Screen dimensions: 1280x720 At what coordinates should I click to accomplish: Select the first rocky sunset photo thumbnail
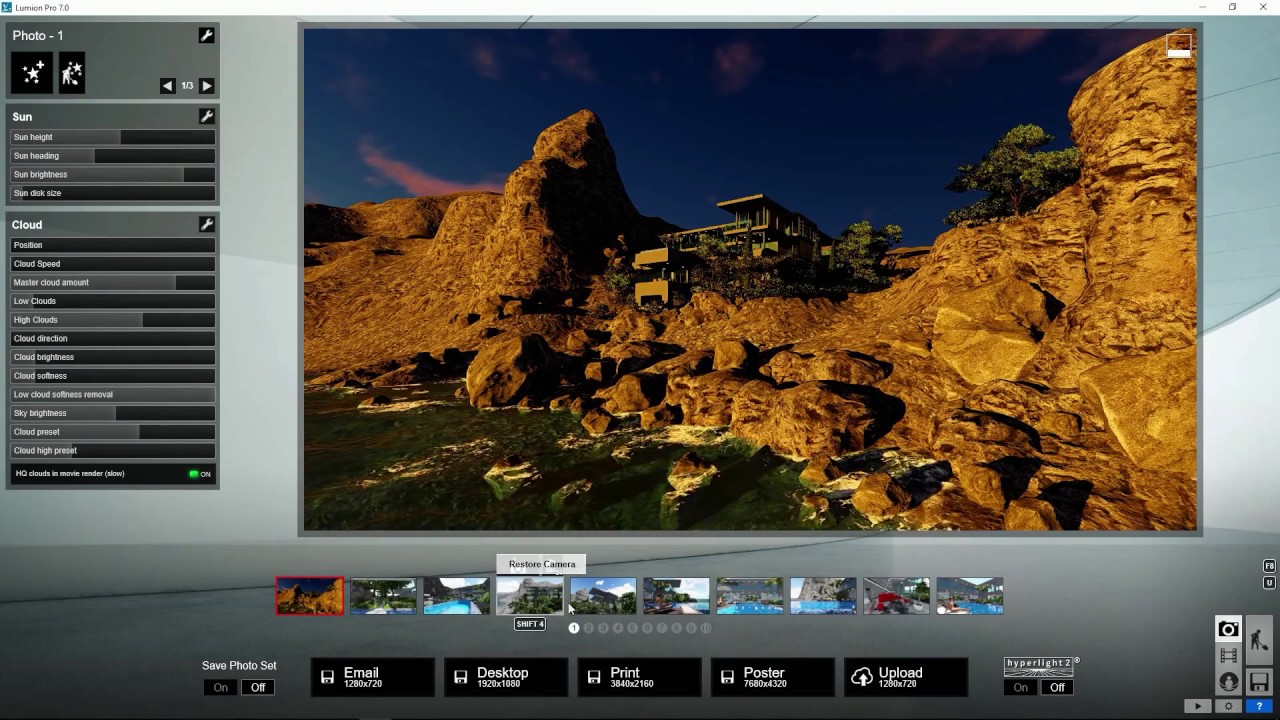310,596
